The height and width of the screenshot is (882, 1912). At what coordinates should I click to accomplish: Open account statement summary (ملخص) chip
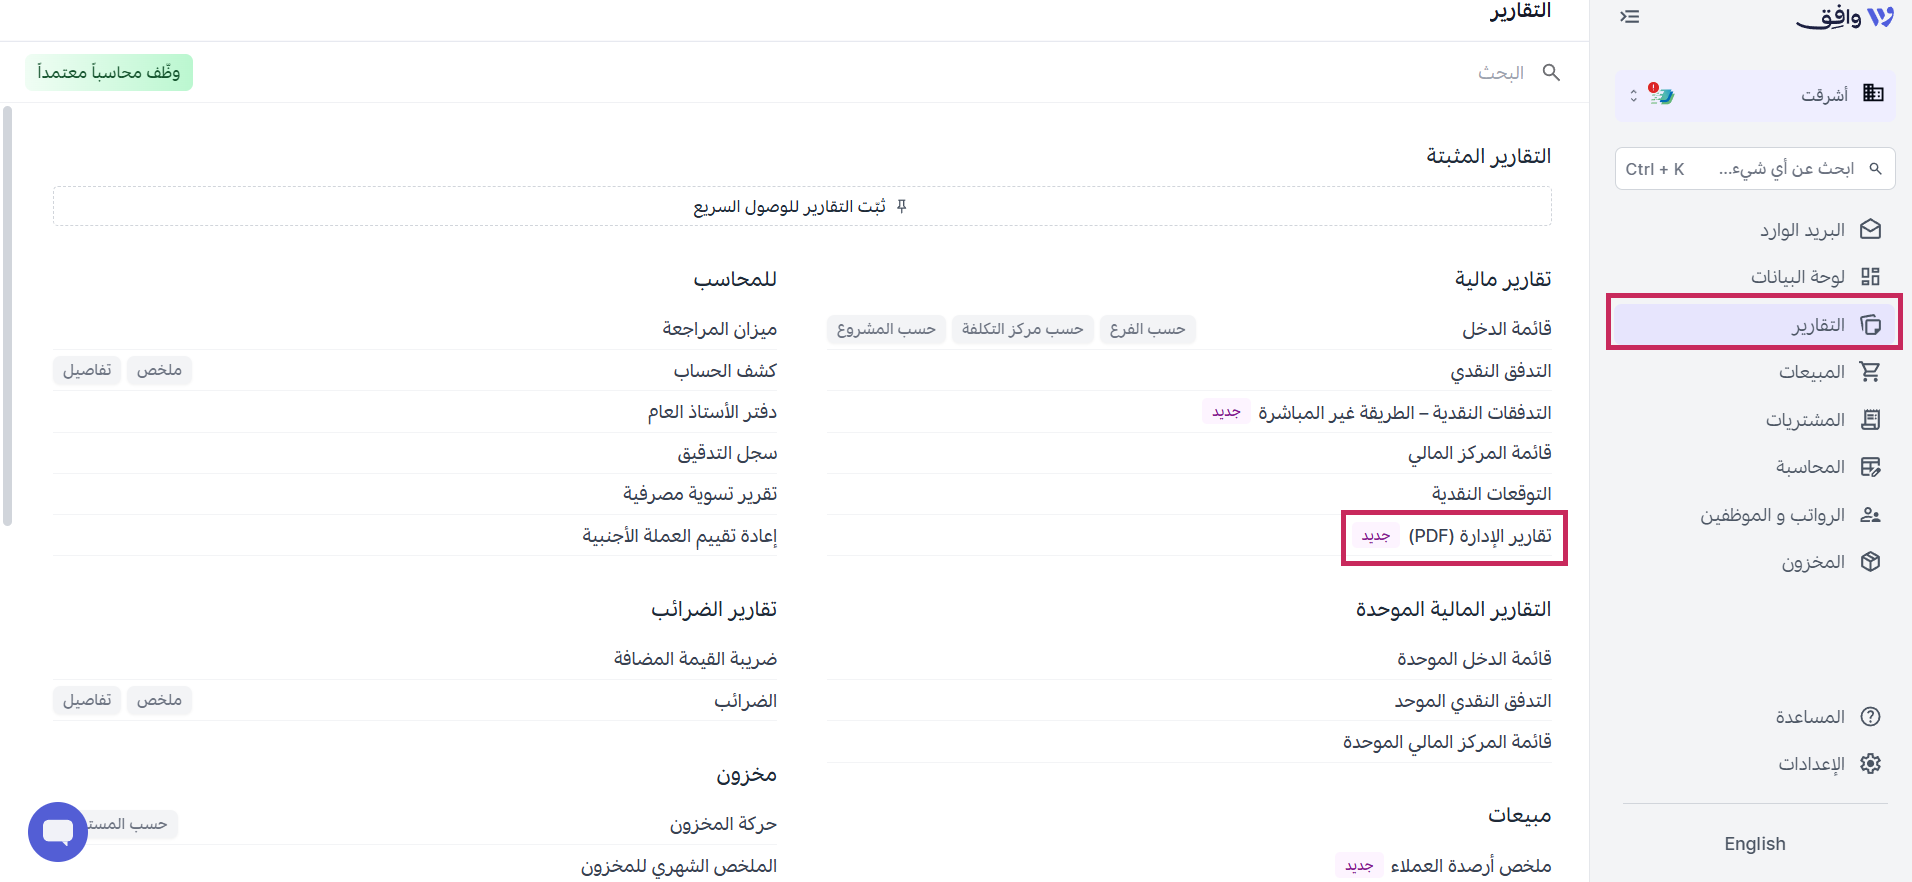coord(159,370)
